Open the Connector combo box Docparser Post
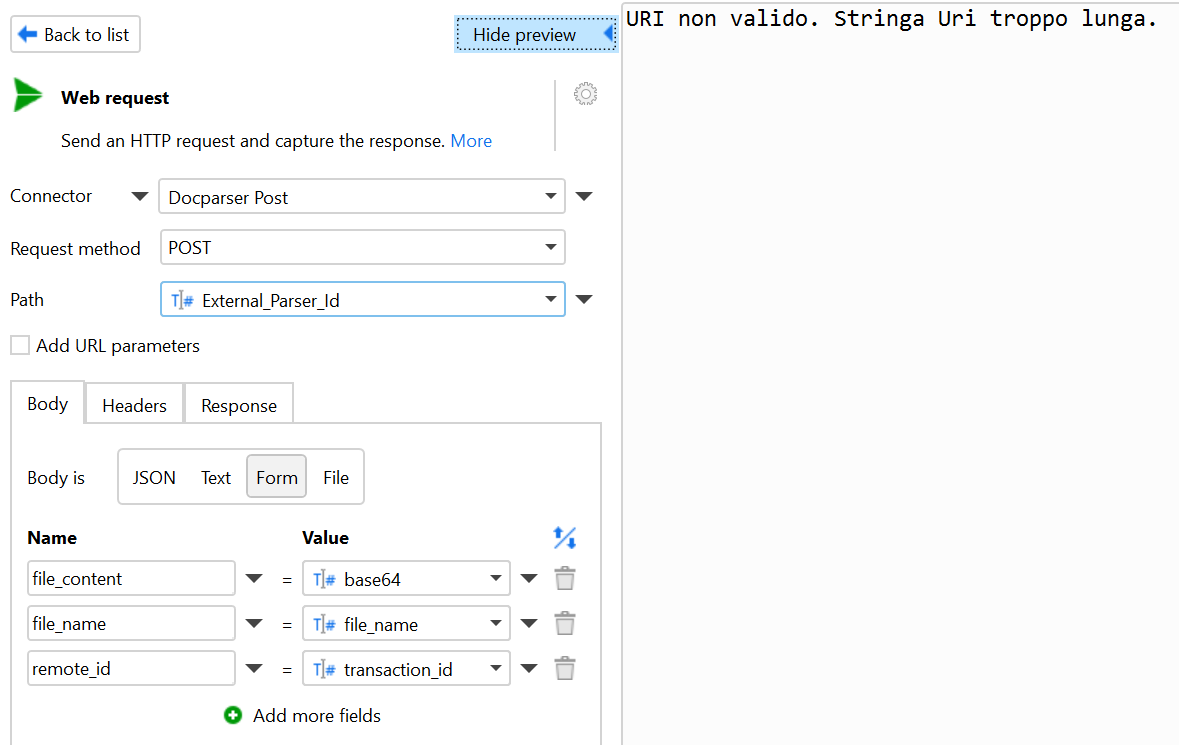The image size is (1179, 745). [x=362, y=196]
